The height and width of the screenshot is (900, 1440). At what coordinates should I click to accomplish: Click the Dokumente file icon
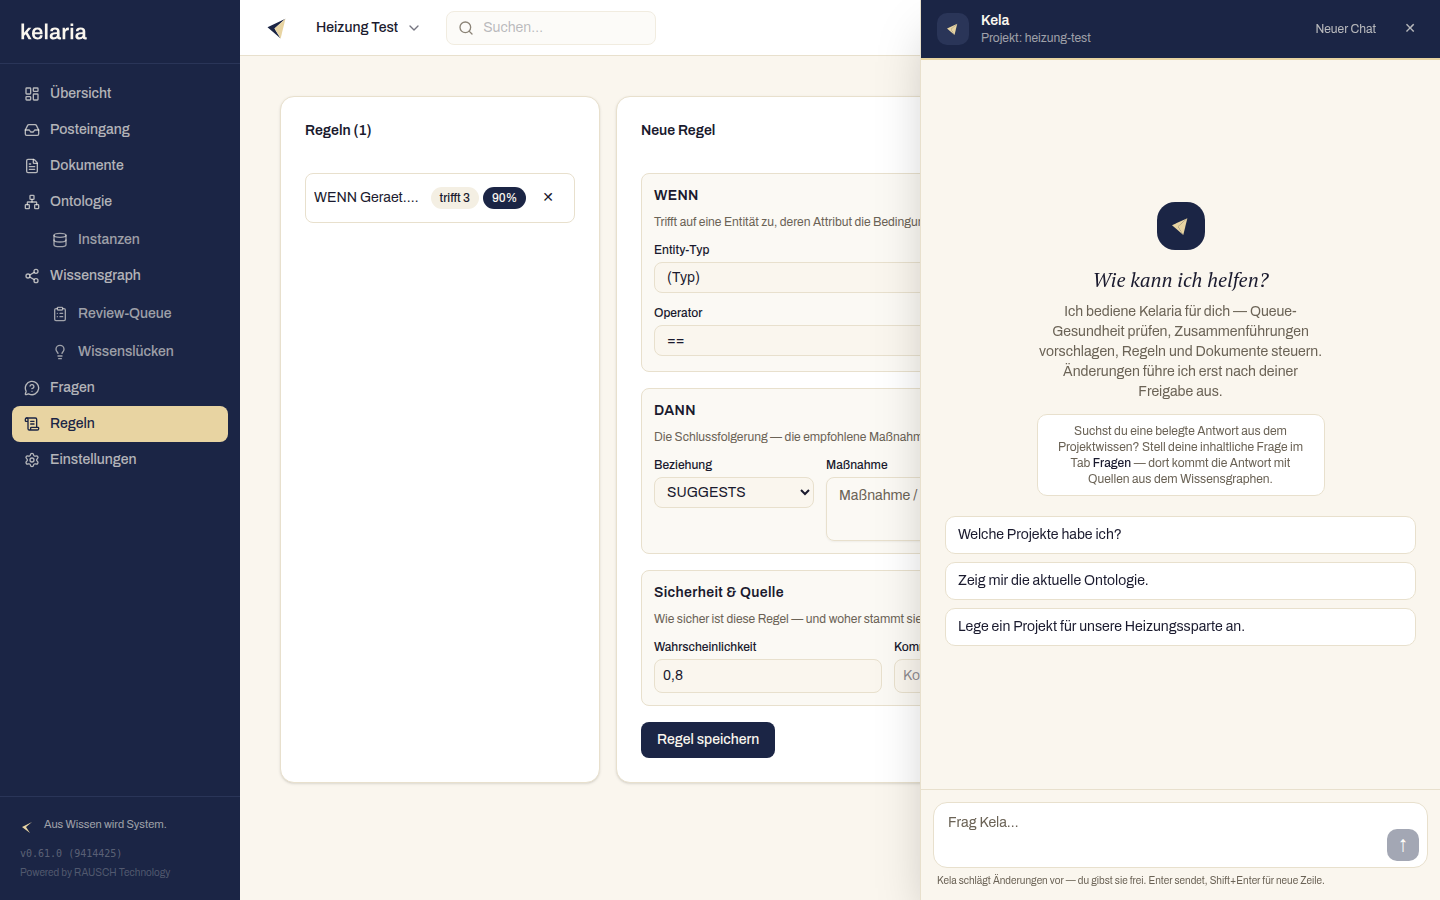click(x=32, y=166)
